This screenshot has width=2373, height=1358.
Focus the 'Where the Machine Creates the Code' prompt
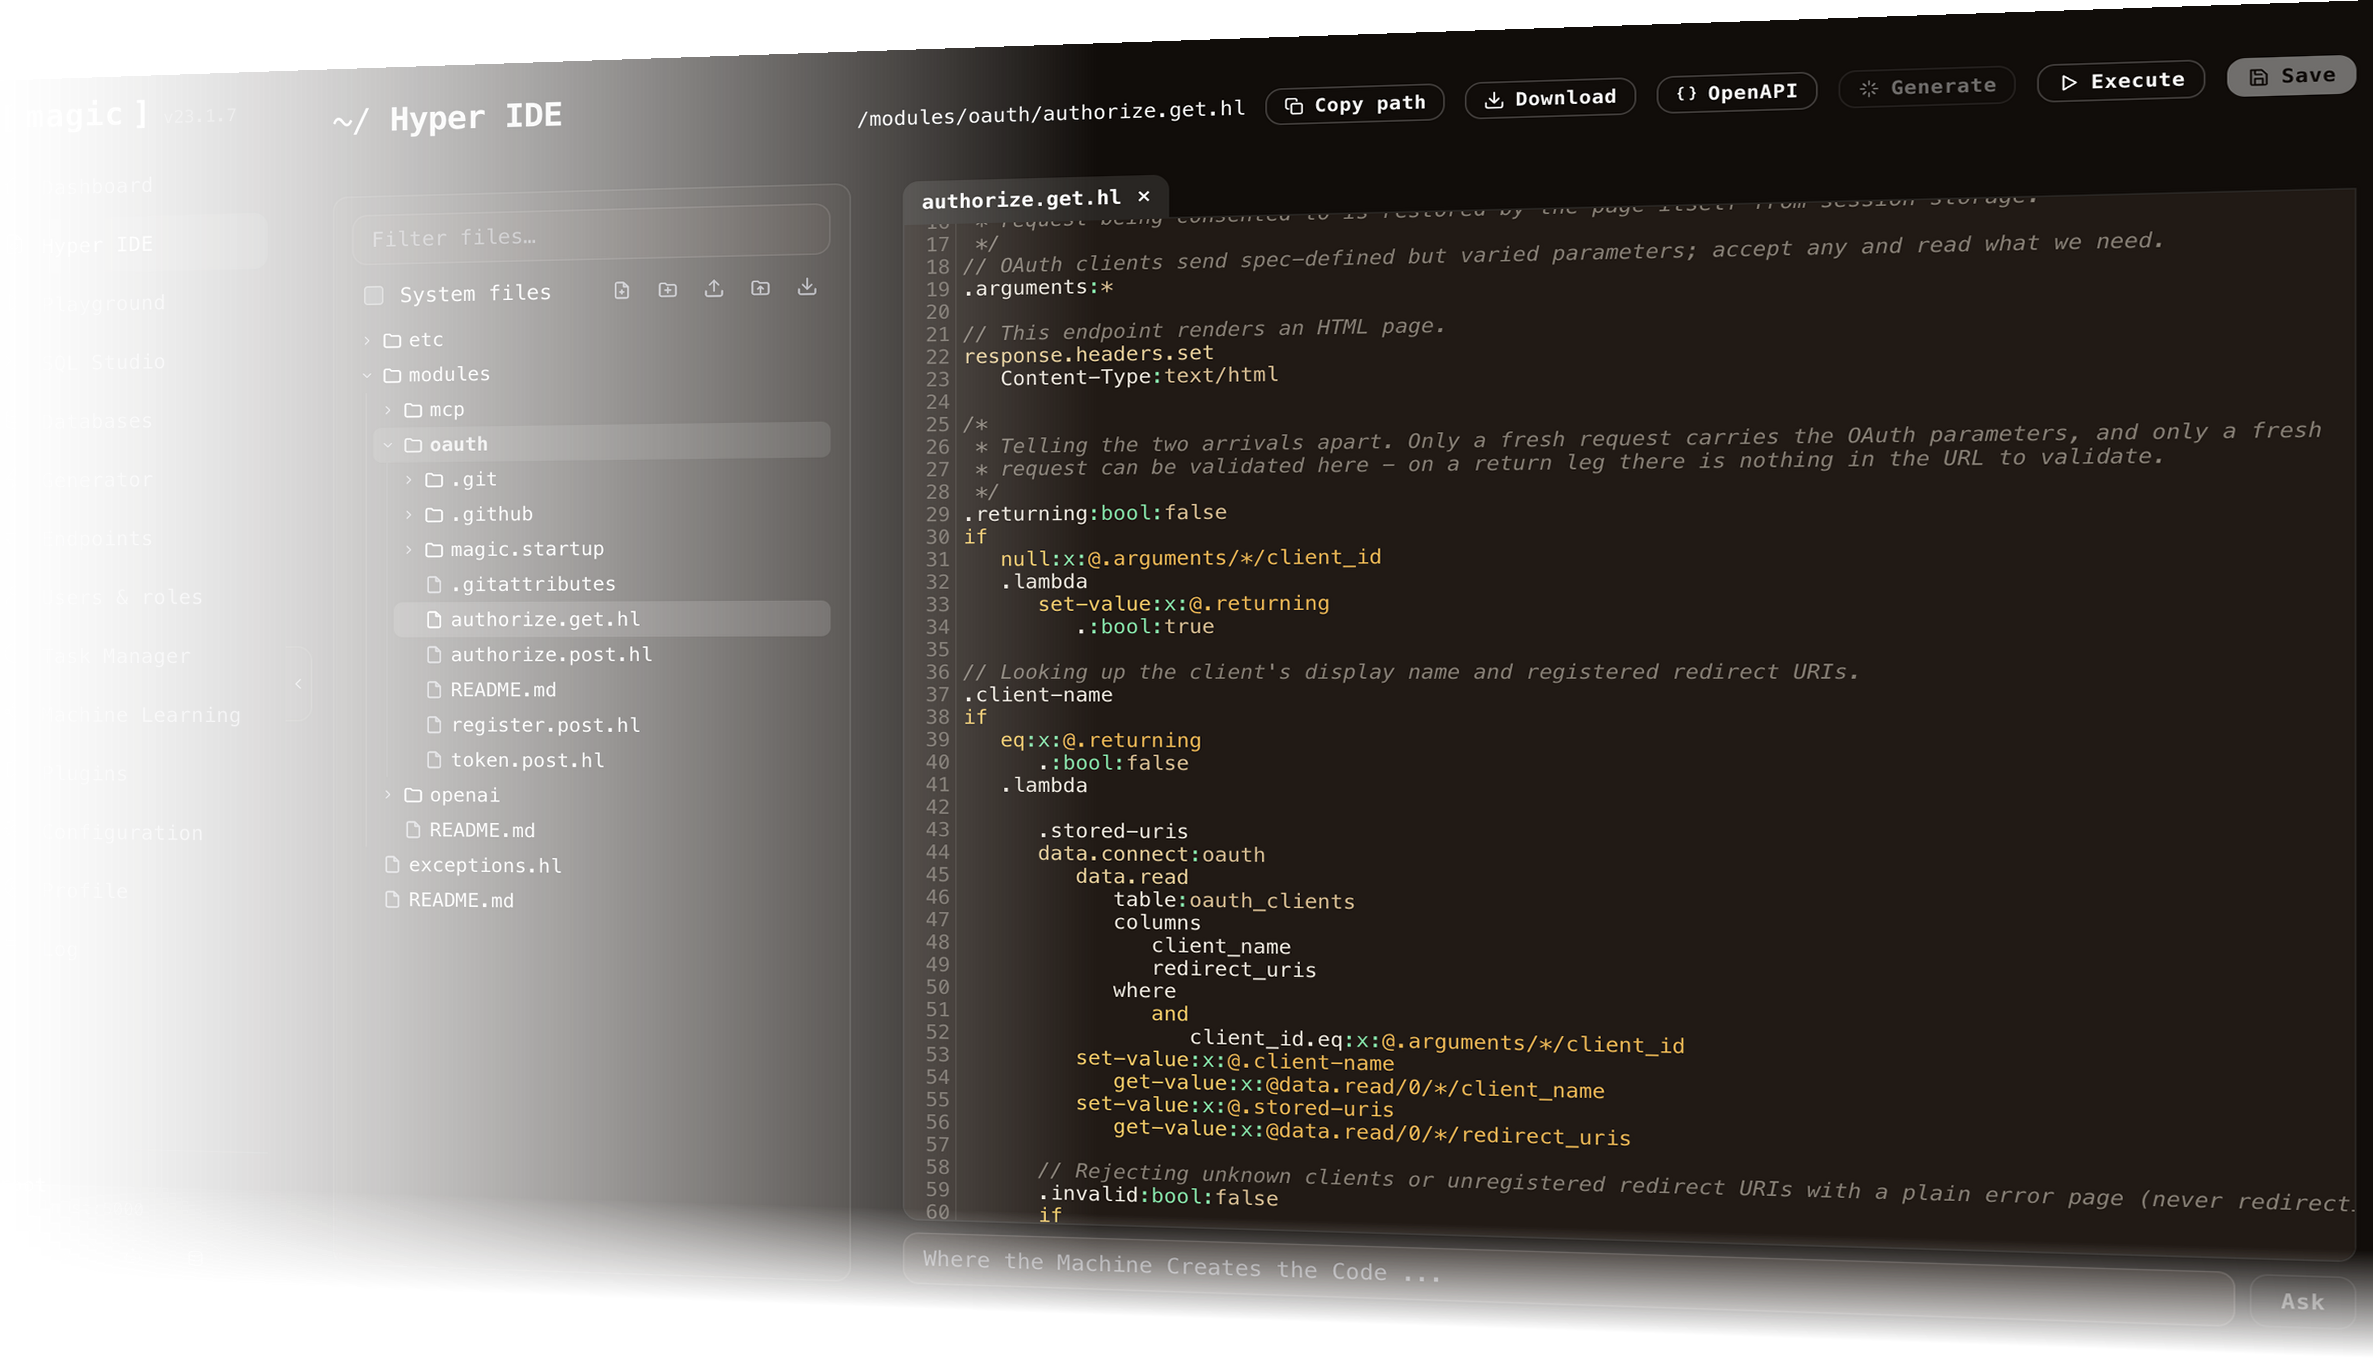pyautogui.click(x=1568, y=1278)
